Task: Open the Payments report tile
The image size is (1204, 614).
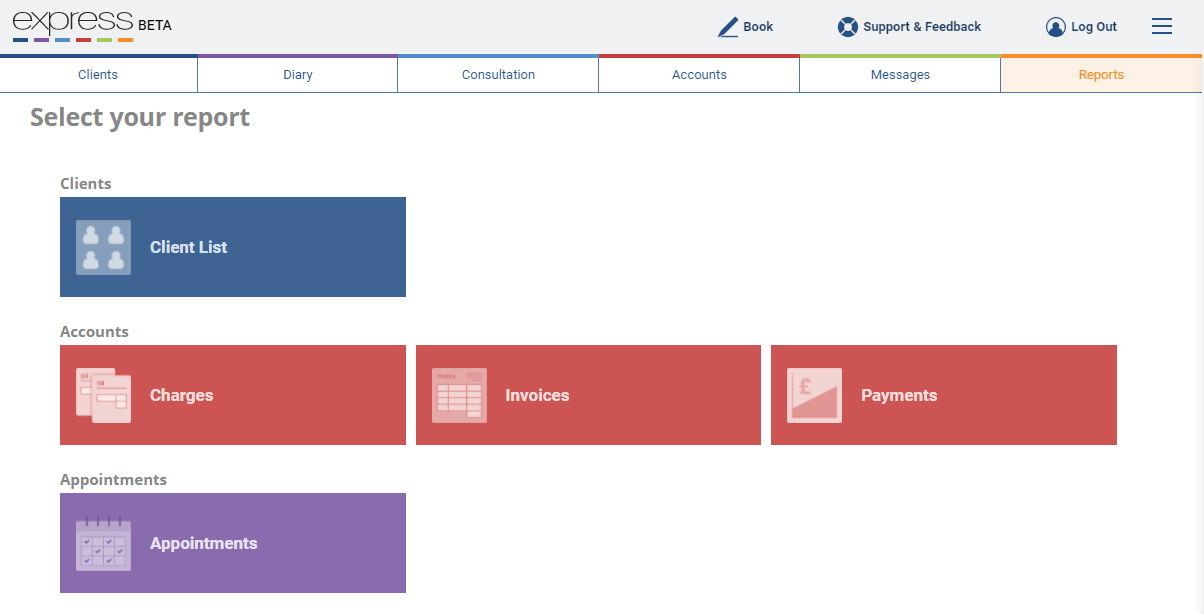Action: 944,395
